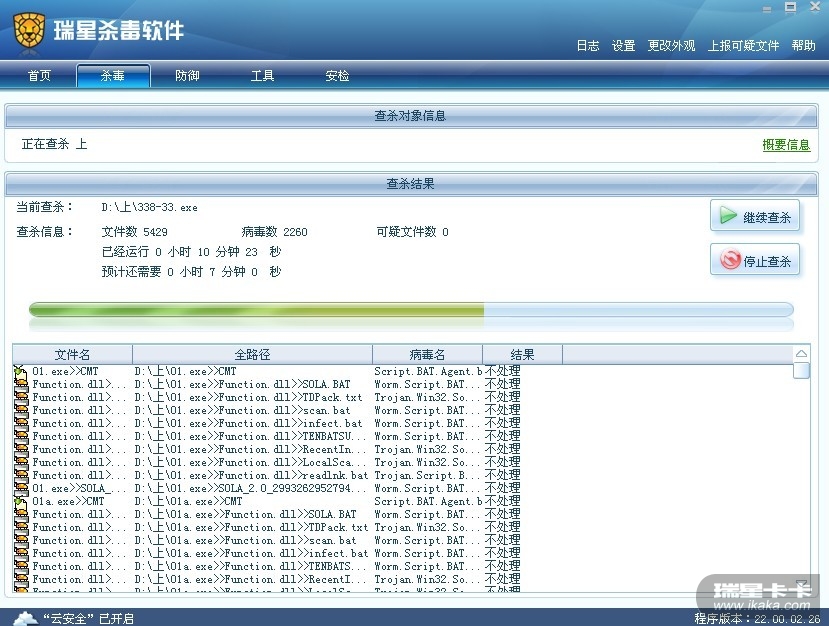Switch to the 安检 tab

tap(337, 76)
